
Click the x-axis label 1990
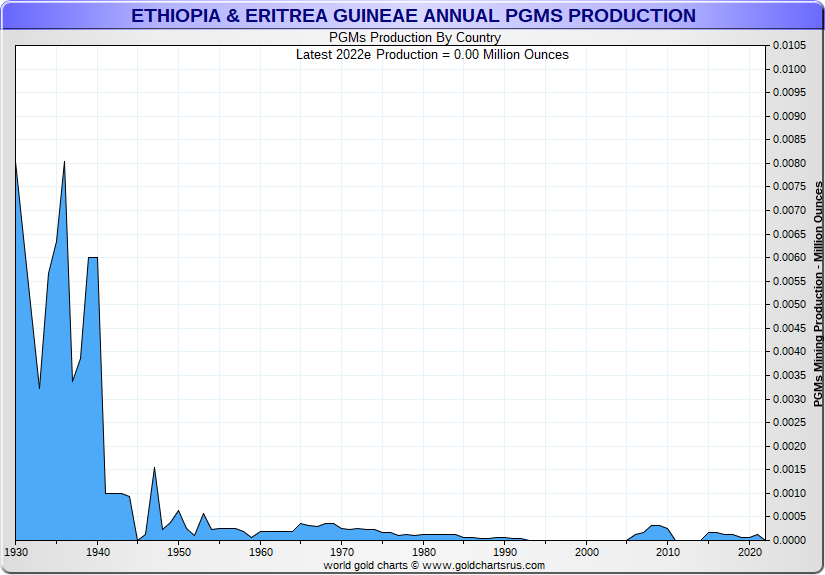point(505,552)
